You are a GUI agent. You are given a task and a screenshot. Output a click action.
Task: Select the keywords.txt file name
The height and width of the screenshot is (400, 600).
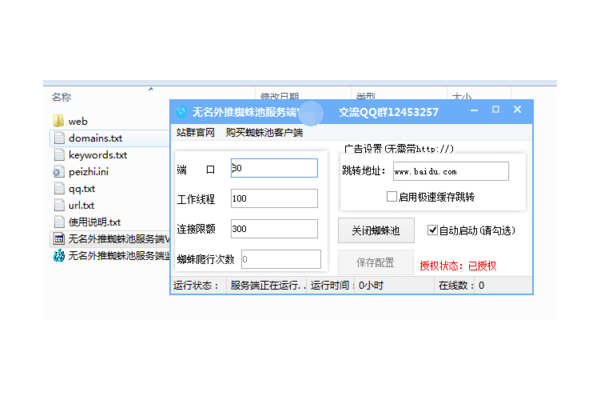click(x=98, y=155)
